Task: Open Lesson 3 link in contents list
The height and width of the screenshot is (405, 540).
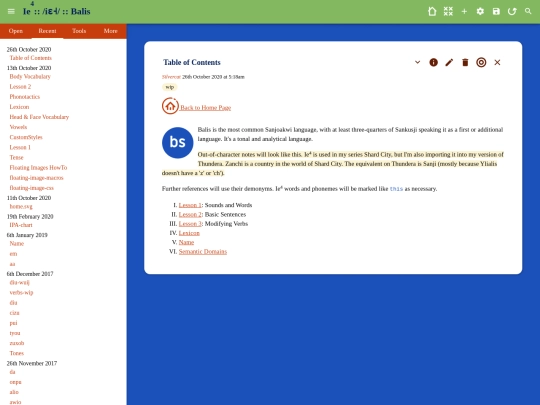Action: click(190, 224)
